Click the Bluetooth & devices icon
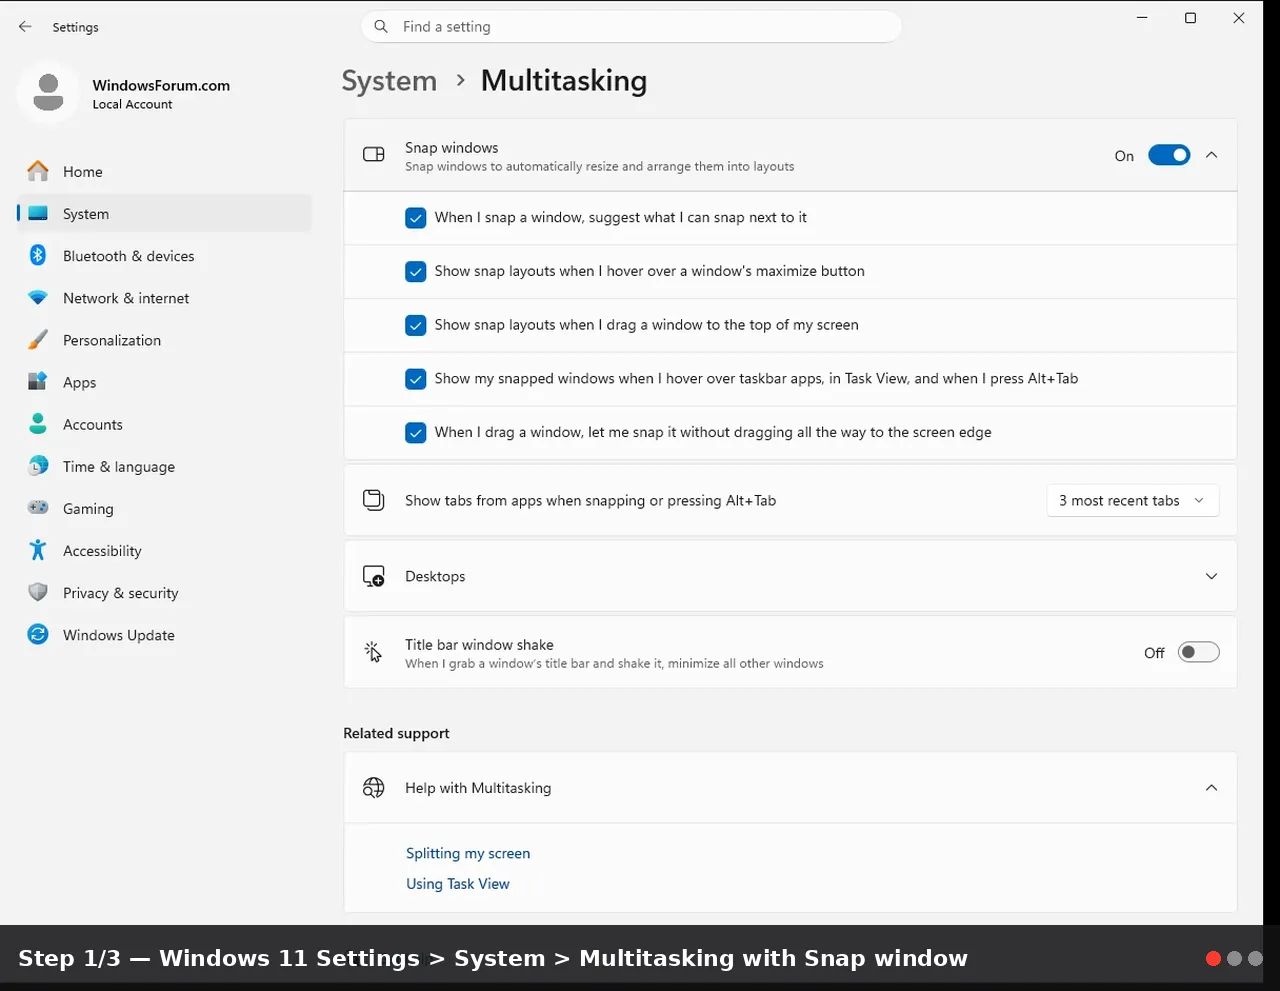 coord(38,255)
